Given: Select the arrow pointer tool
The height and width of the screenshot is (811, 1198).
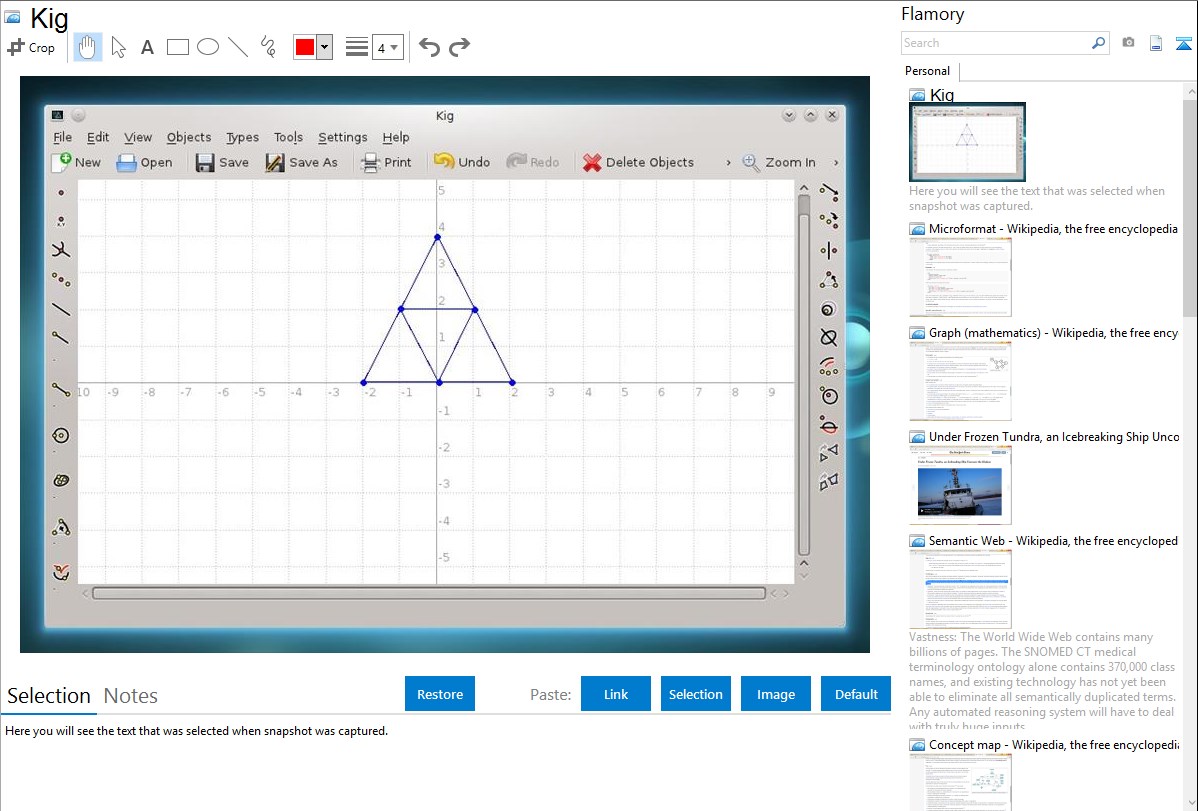Looking at the screenshot, I should (118, 47).
